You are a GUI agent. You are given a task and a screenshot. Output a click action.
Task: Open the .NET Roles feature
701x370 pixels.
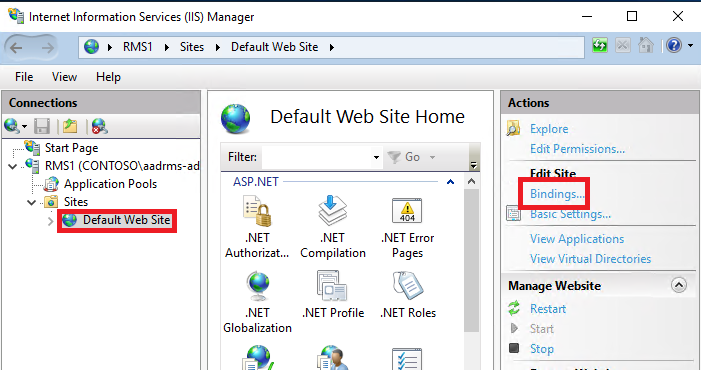pyautogui.click(x=408, y=295)
